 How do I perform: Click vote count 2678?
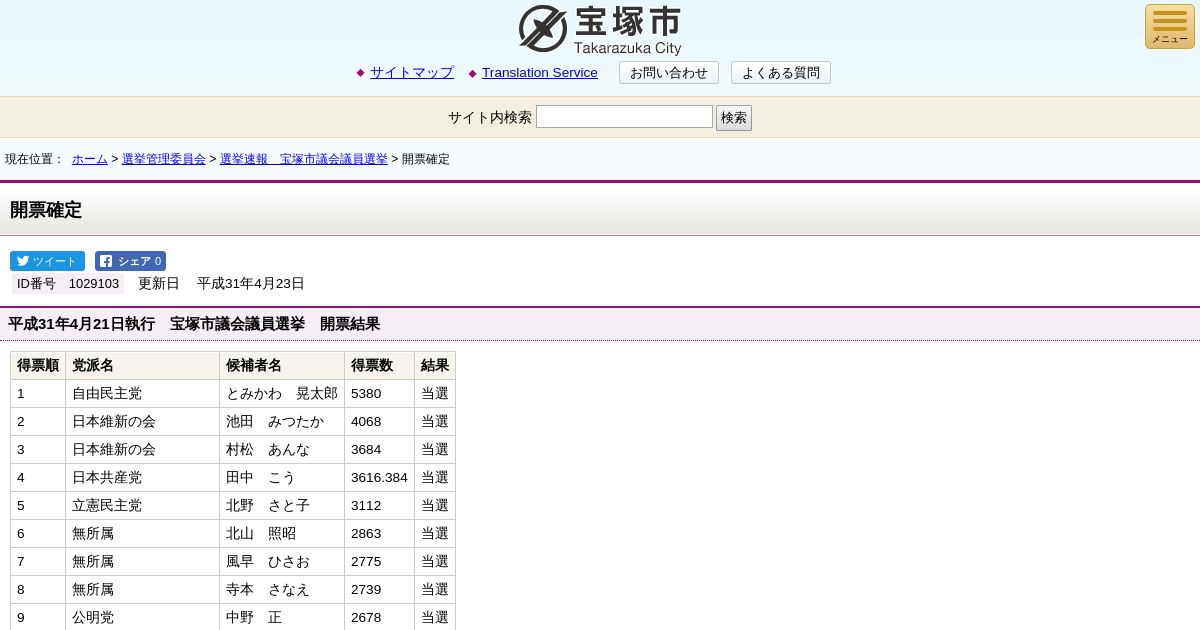click(380, 617)
